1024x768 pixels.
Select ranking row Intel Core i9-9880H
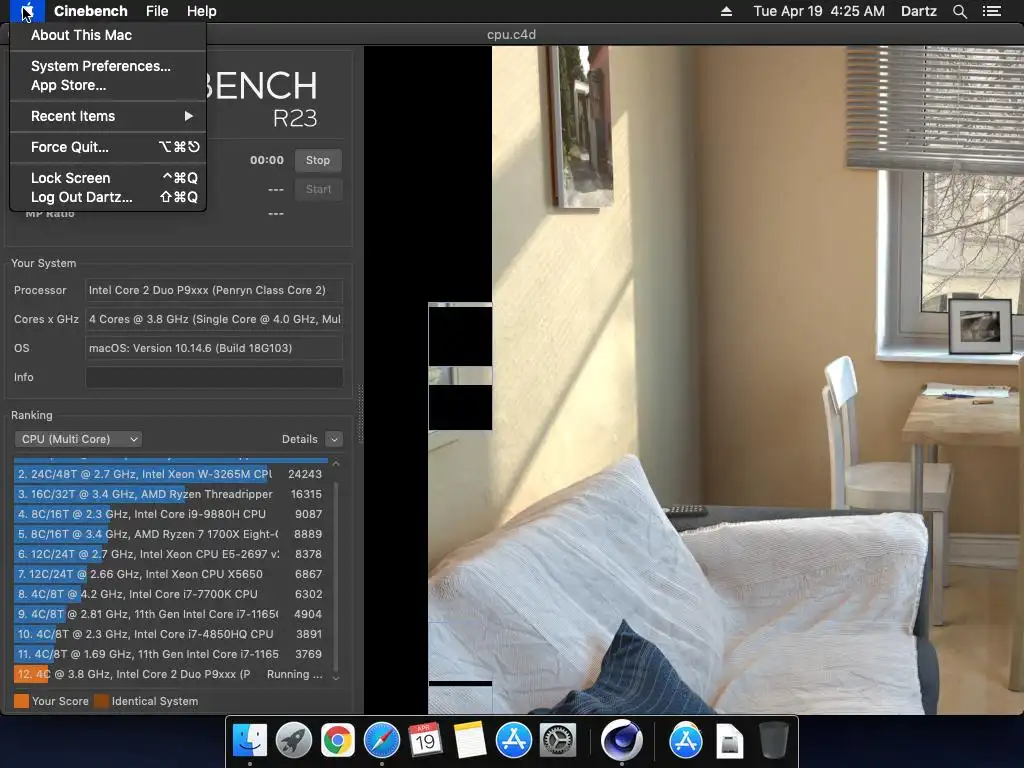pyautogui.click(x=169, y=514)
